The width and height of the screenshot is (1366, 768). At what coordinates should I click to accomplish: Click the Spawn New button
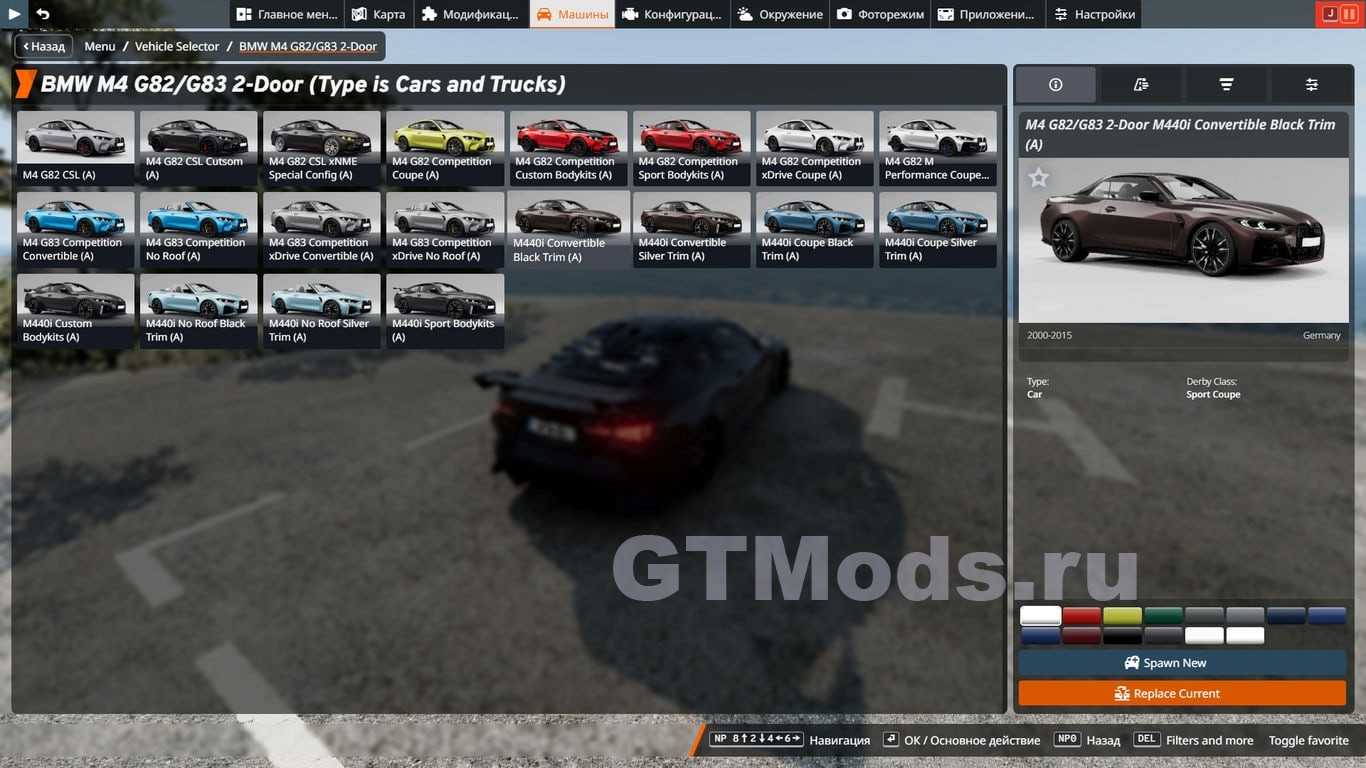tap(1182, 663)
